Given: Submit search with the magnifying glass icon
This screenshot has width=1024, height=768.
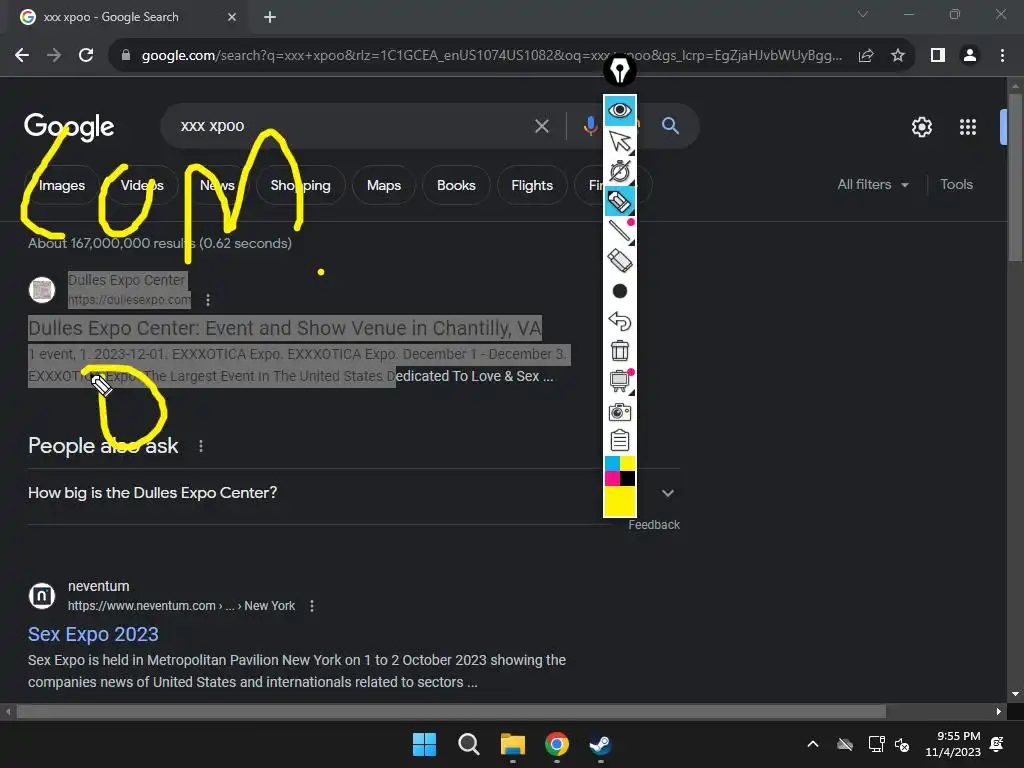Looking at the screenshot, I should (670, 125).
